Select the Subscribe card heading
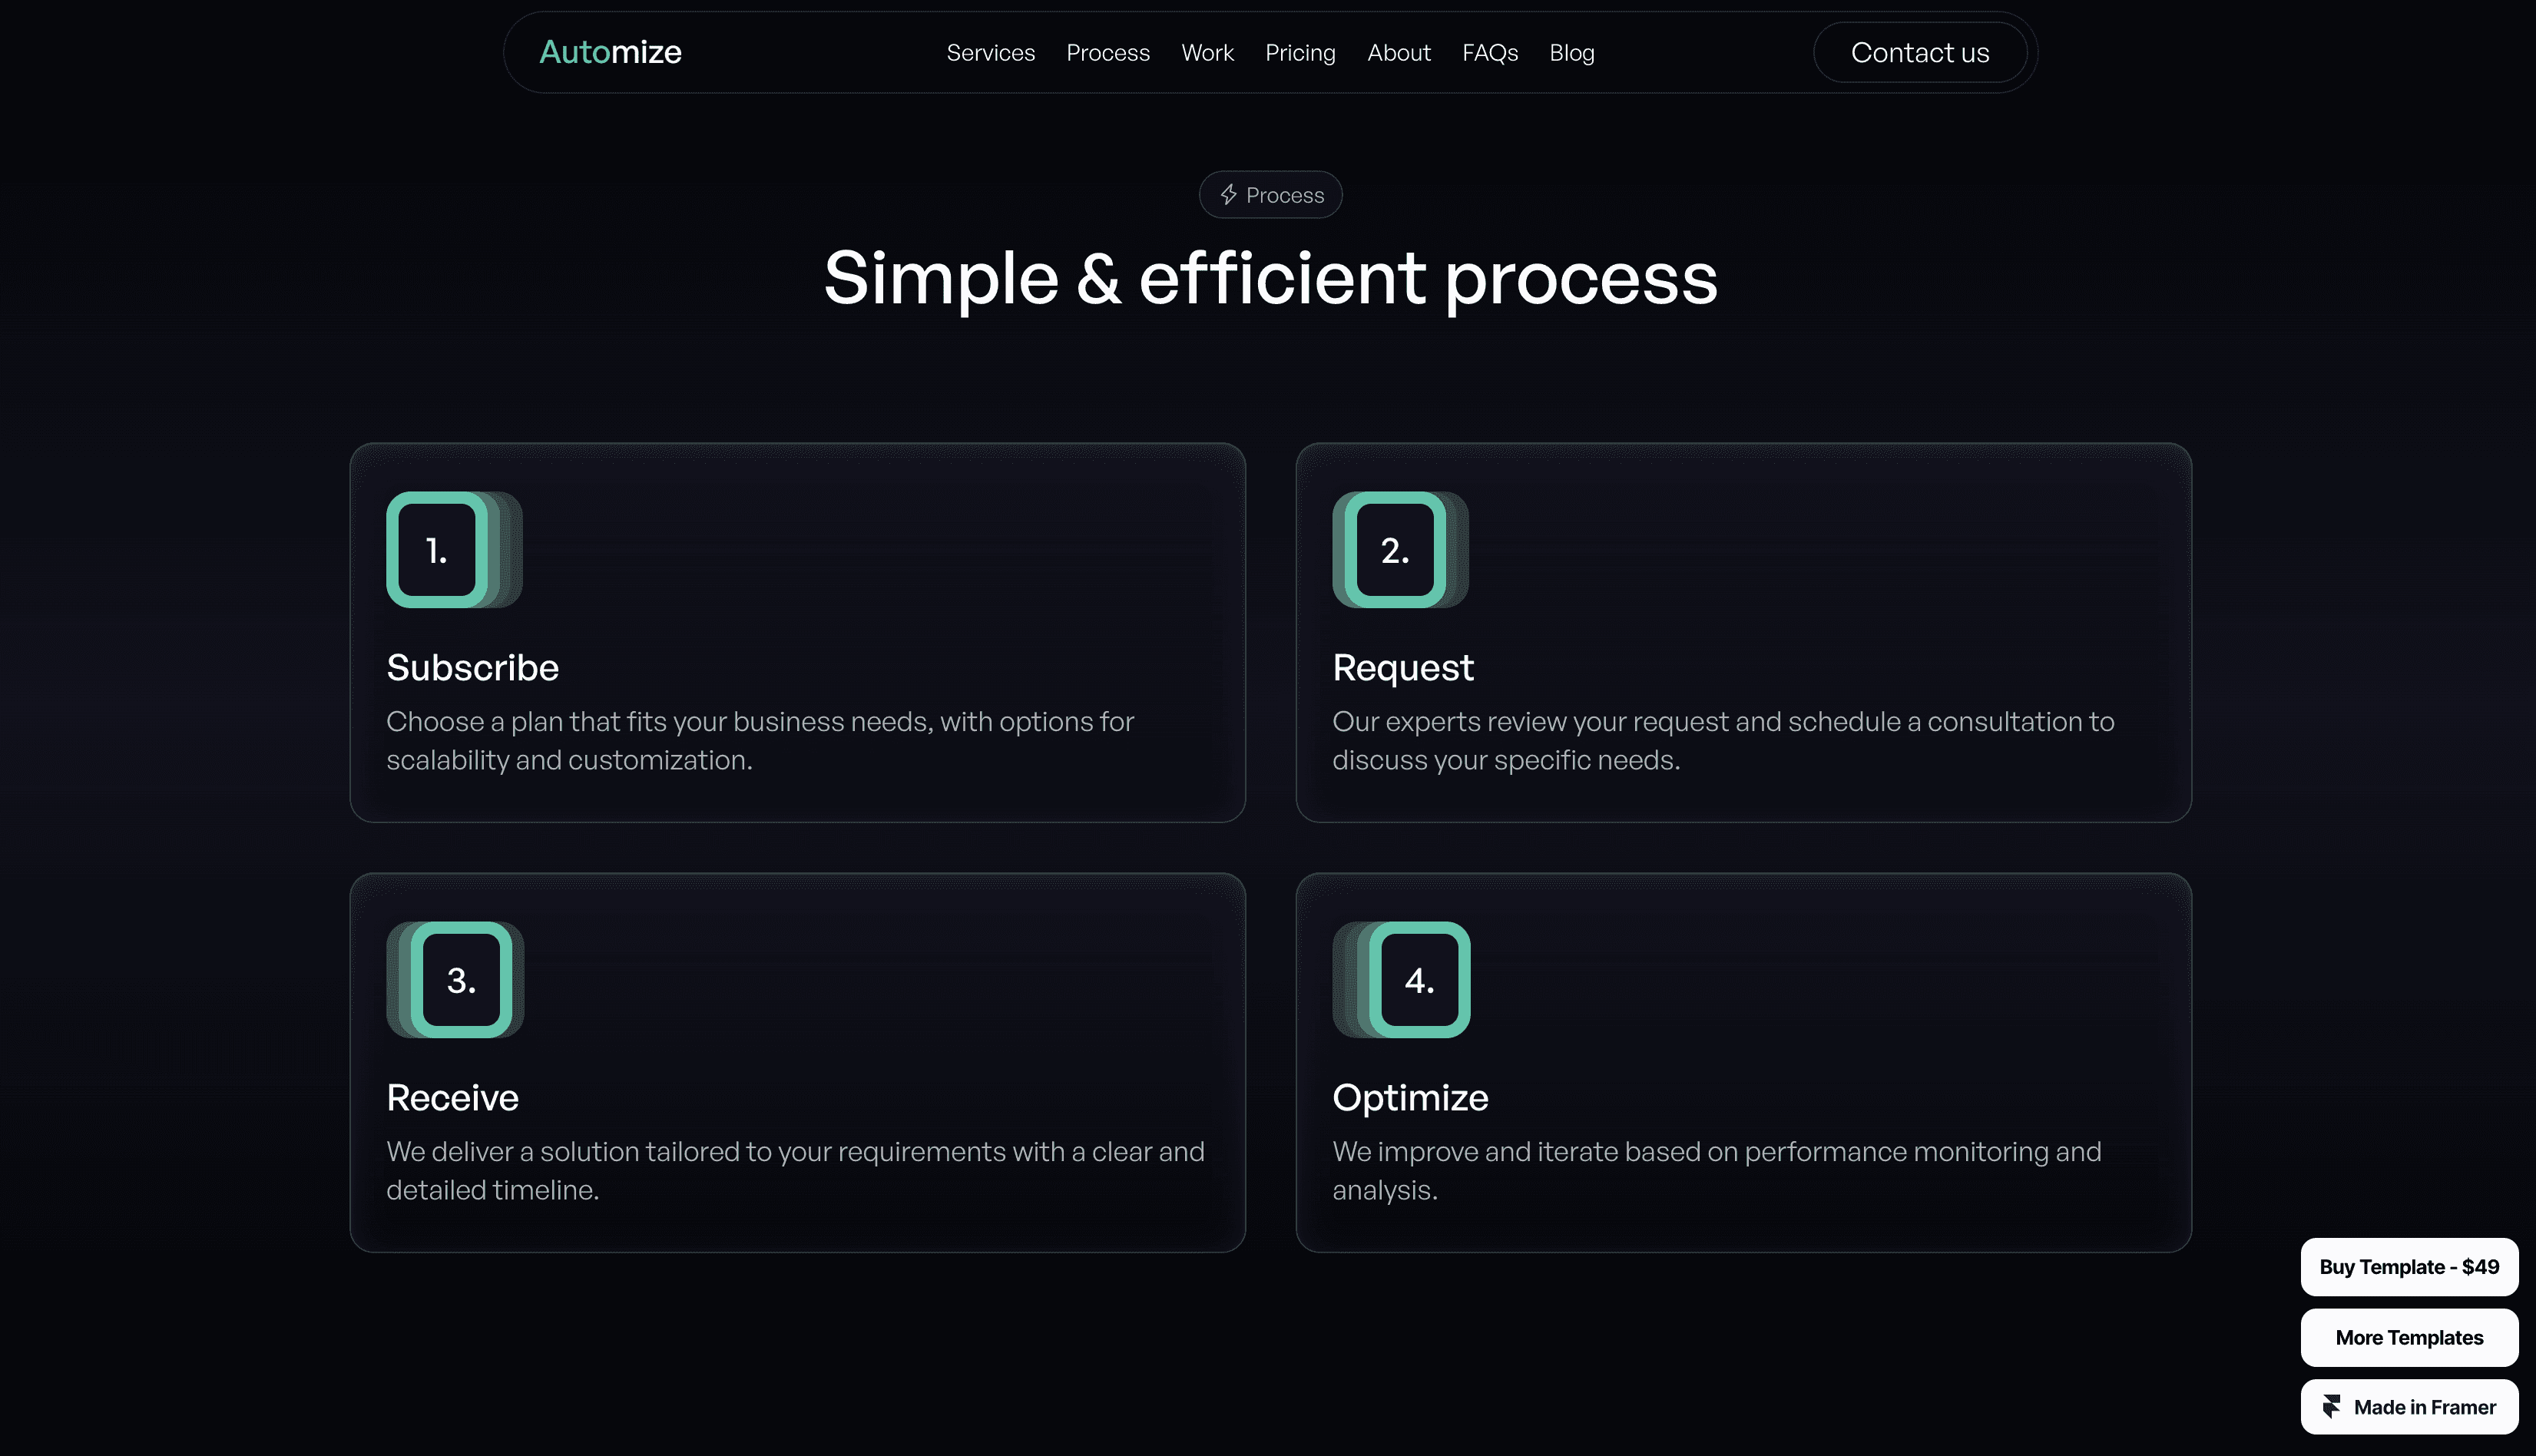Screen dimensions: 2536x1456 (x=472, y=667)
